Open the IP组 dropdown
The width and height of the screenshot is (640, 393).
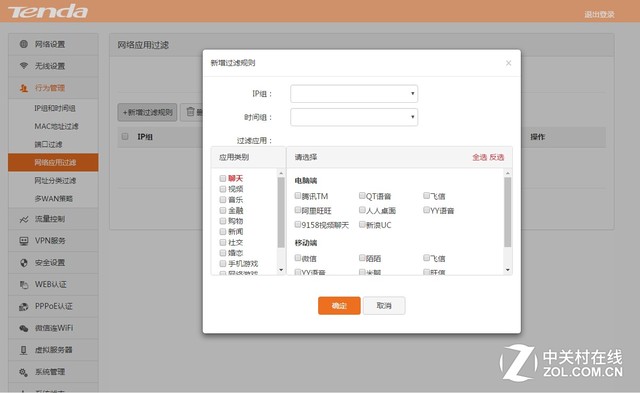point(354,94)
